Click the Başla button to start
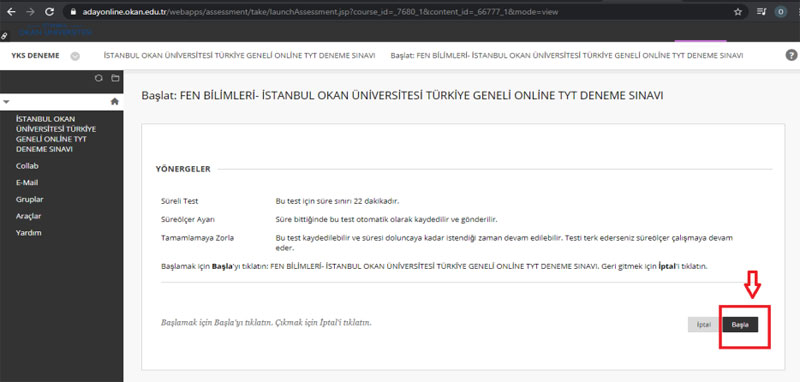This screenshot has height=382, width=800. (740, 325)
